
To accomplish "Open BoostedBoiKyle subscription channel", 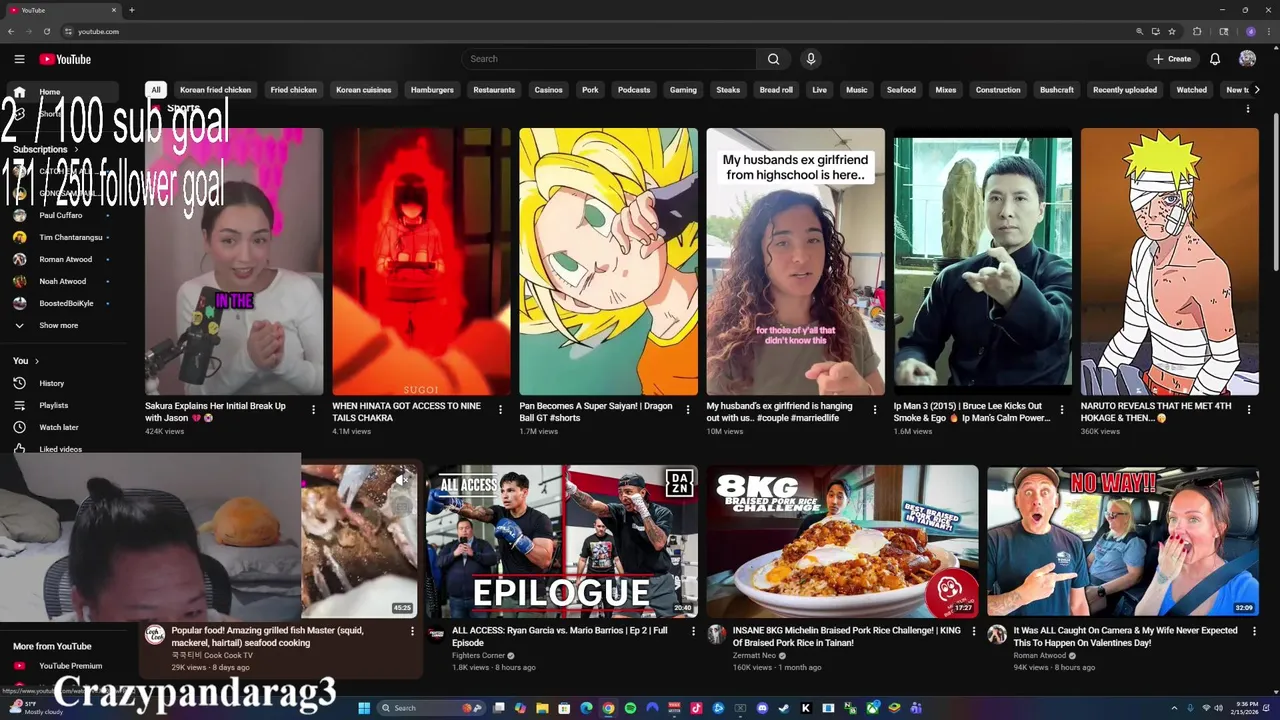I will (66, 303).
